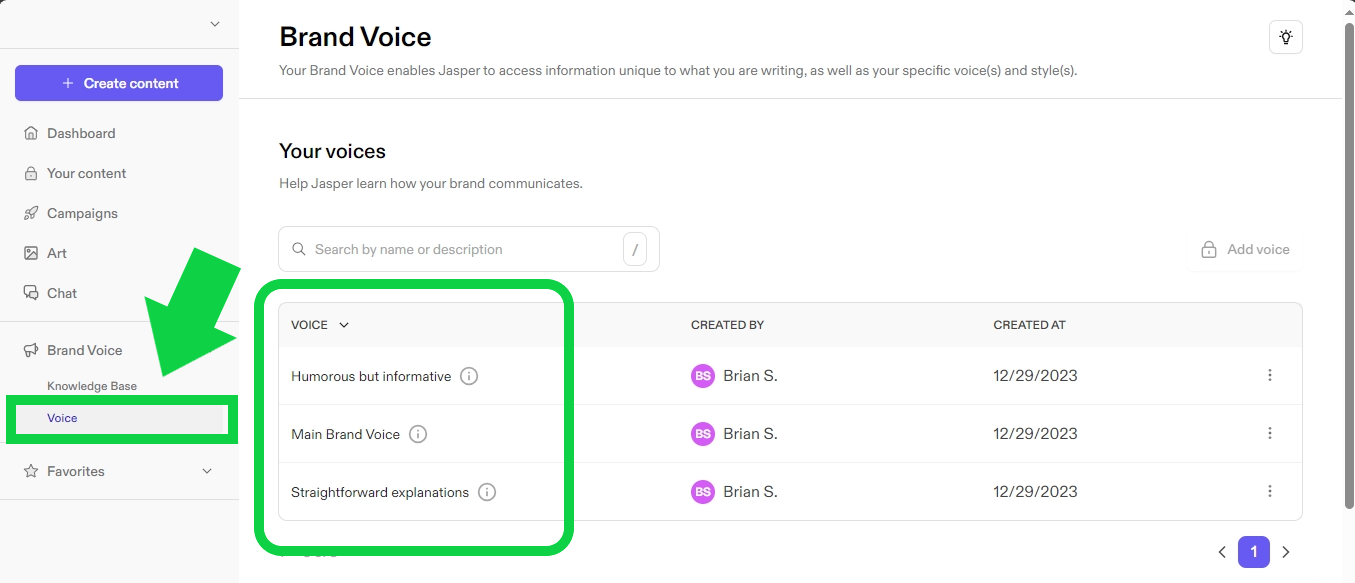
Task: Select page 1 in pagination
Action: [x=1254, y=552]
